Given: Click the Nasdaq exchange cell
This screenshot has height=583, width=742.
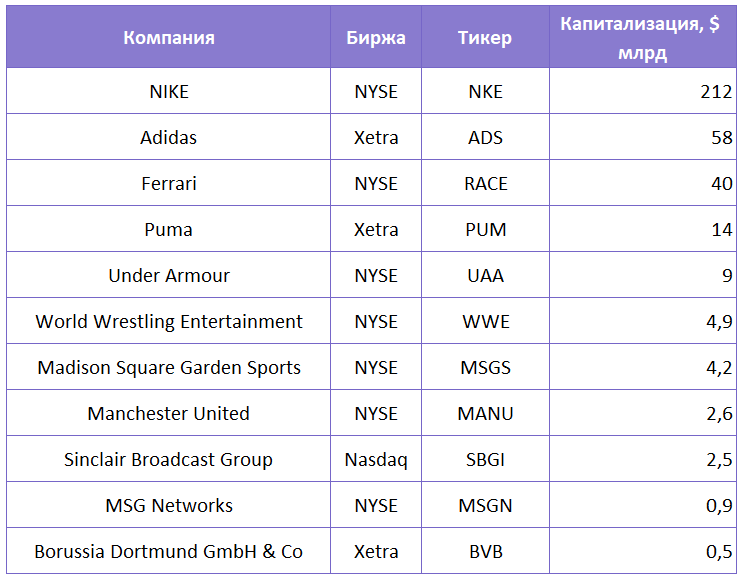Looking at the screenshot, I should pyautogui.click(x=376, y=459).
